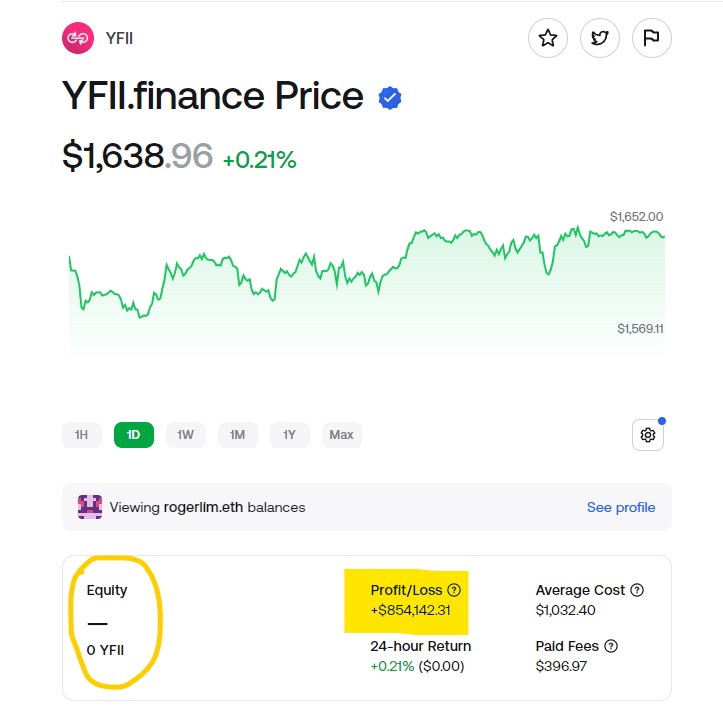Open the See profile link
The image size is (723, 715).
click(621, 507)
